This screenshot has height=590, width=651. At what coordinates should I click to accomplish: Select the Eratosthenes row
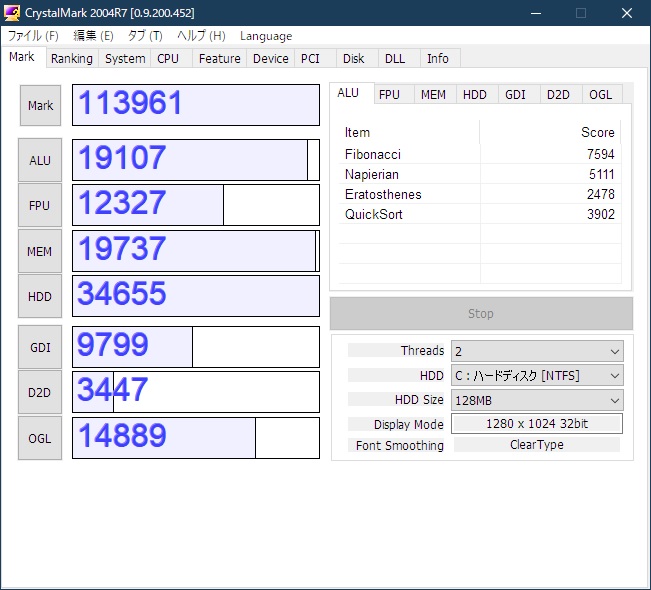tap(480, 194)
